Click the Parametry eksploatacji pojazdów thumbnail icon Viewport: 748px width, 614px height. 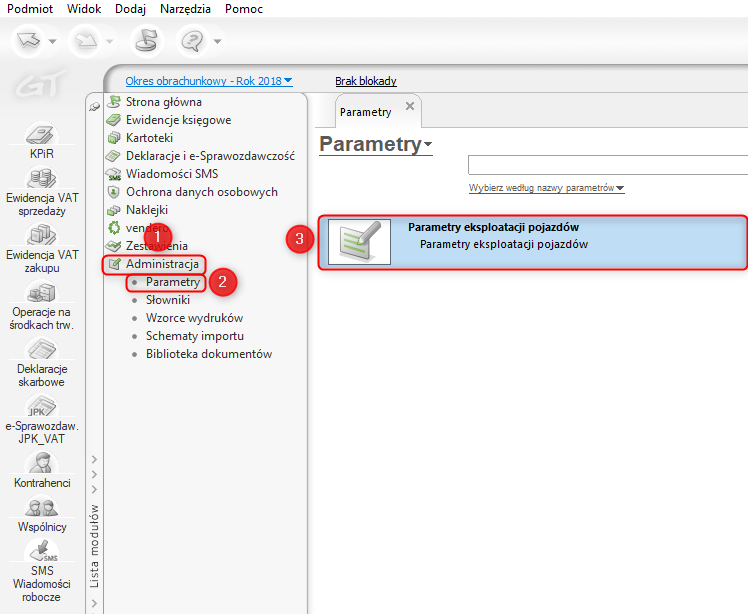click(359, 242)
